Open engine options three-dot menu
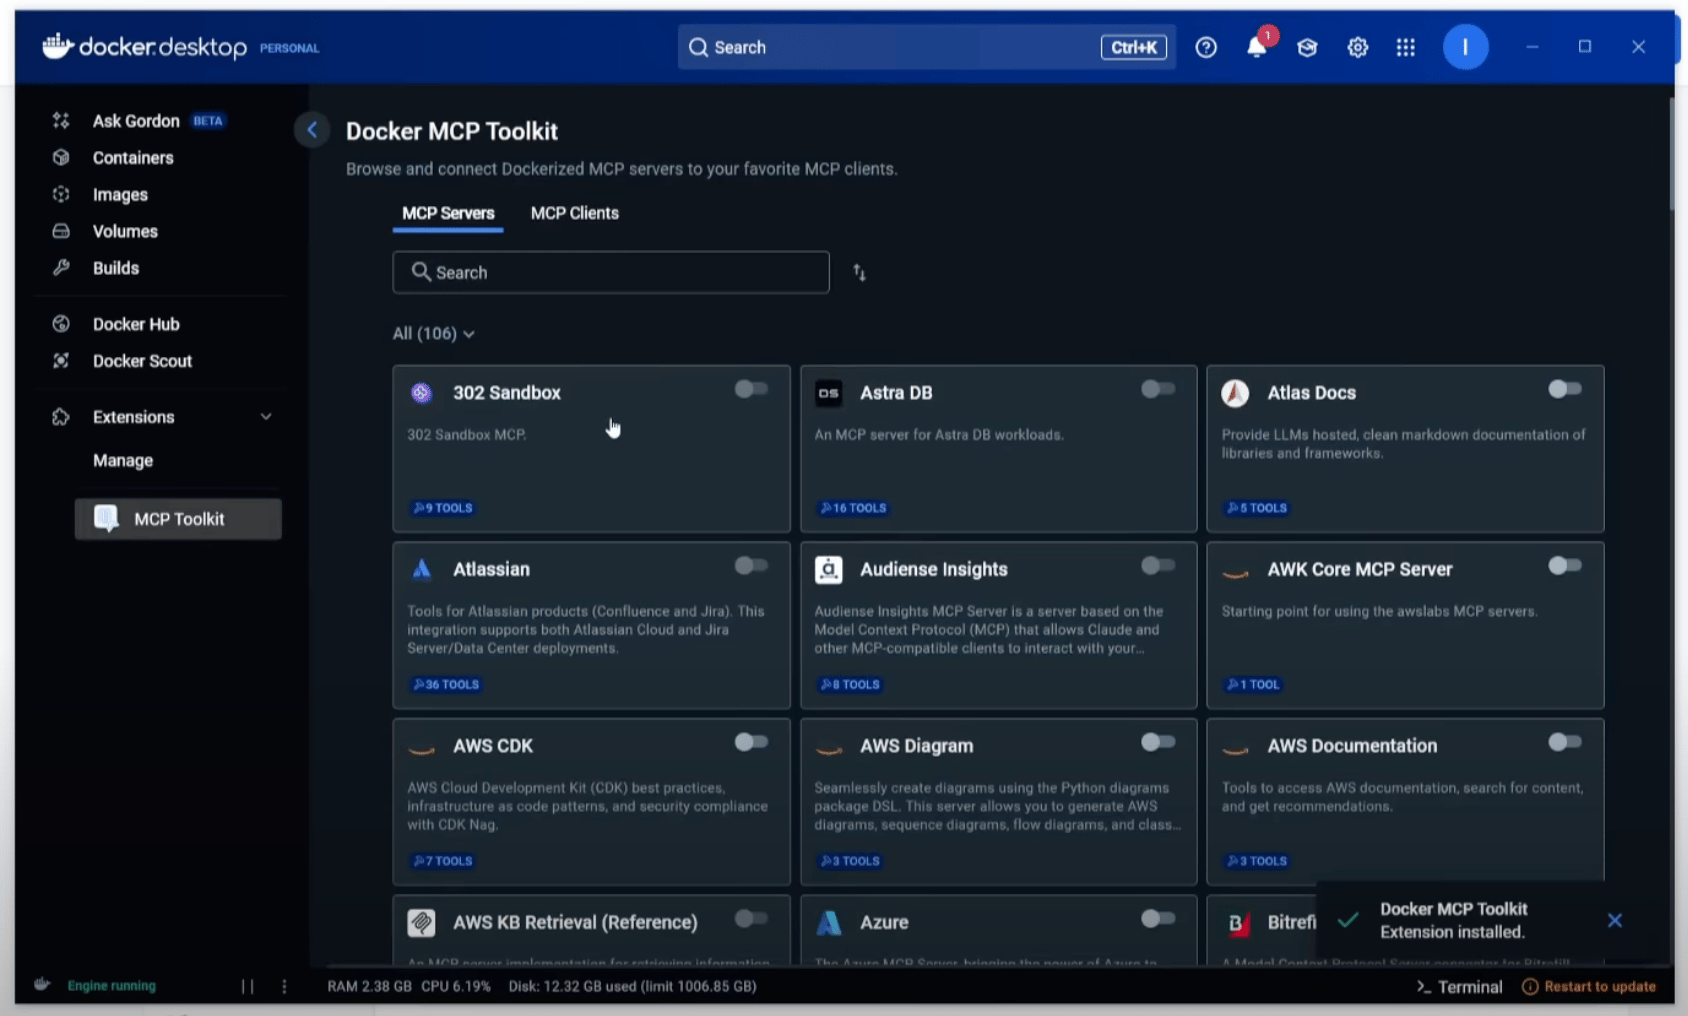The image size is (1688, 1016). pyautogui.click(x=284, y=986)
